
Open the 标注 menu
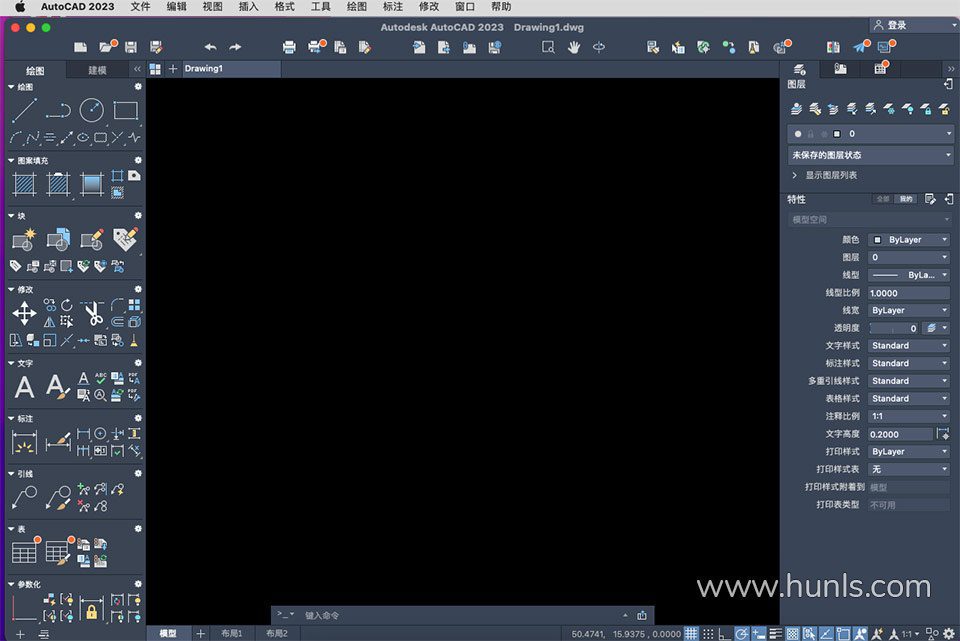(392, 7)
